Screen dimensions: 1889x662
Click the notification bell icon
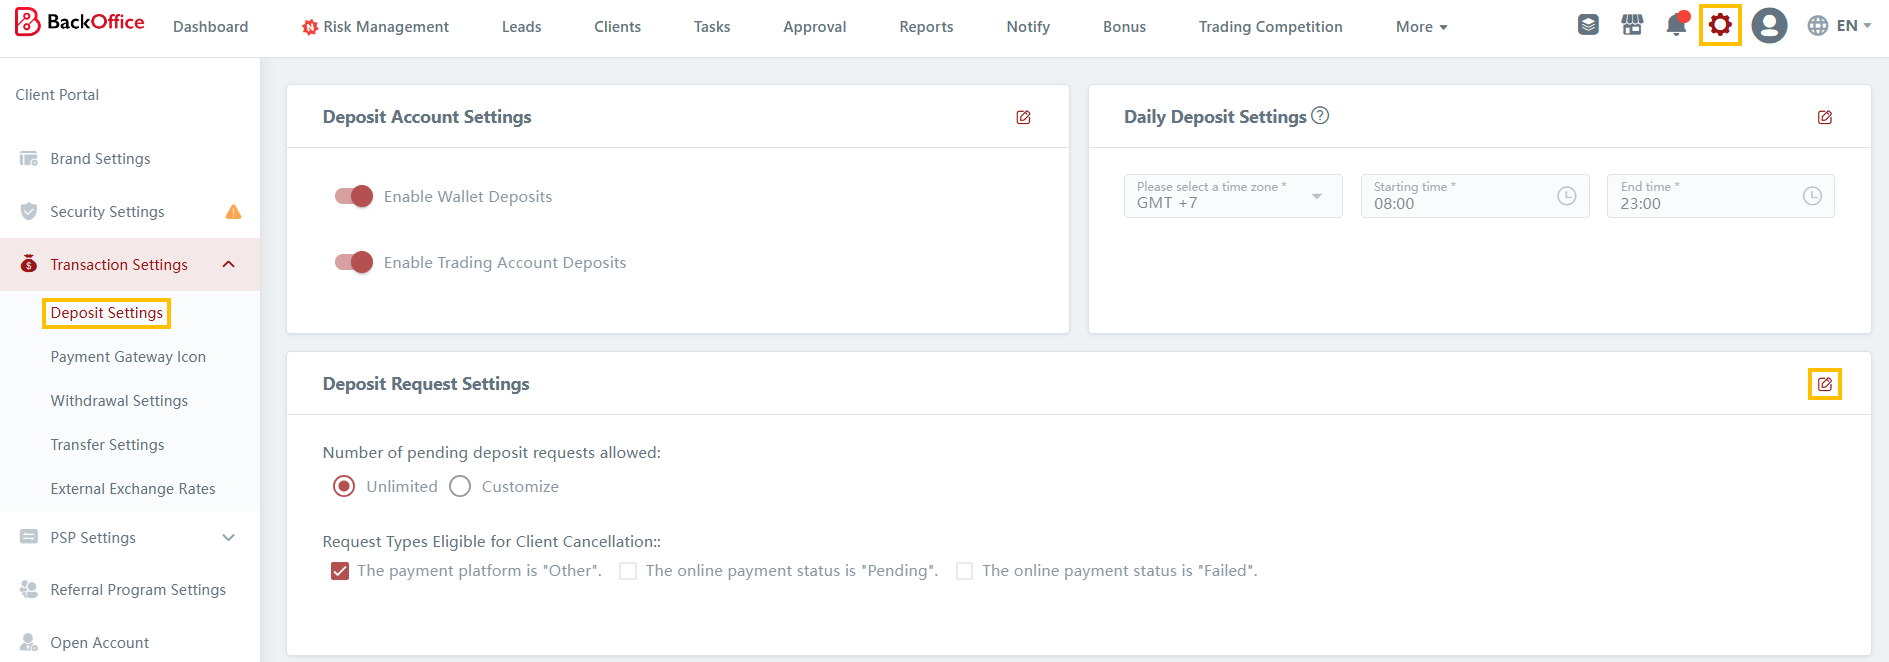(1676, 25)
